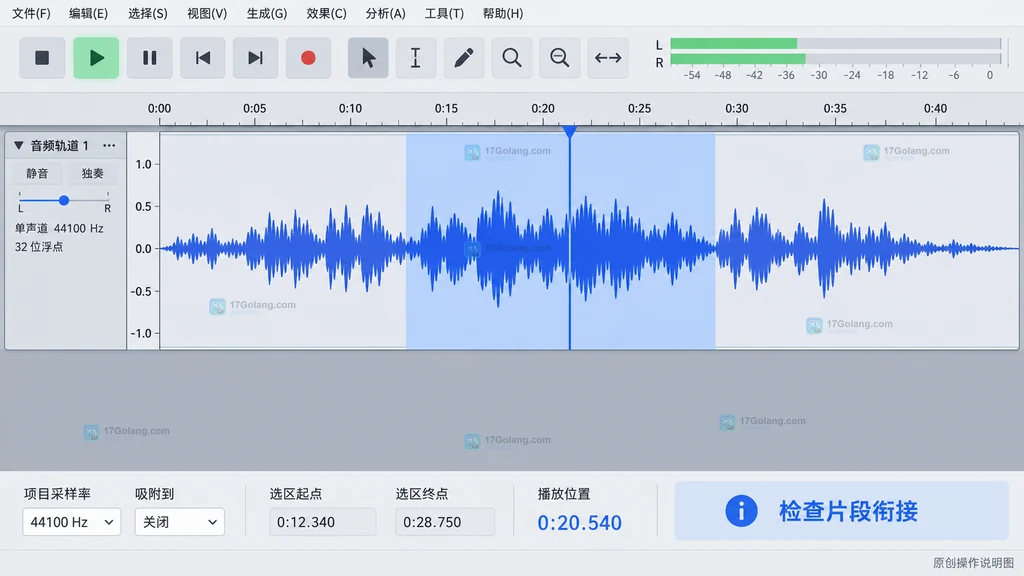Click the 0:15 mark on time ruler
This screenshot has width=1024, height=576.
446,108
